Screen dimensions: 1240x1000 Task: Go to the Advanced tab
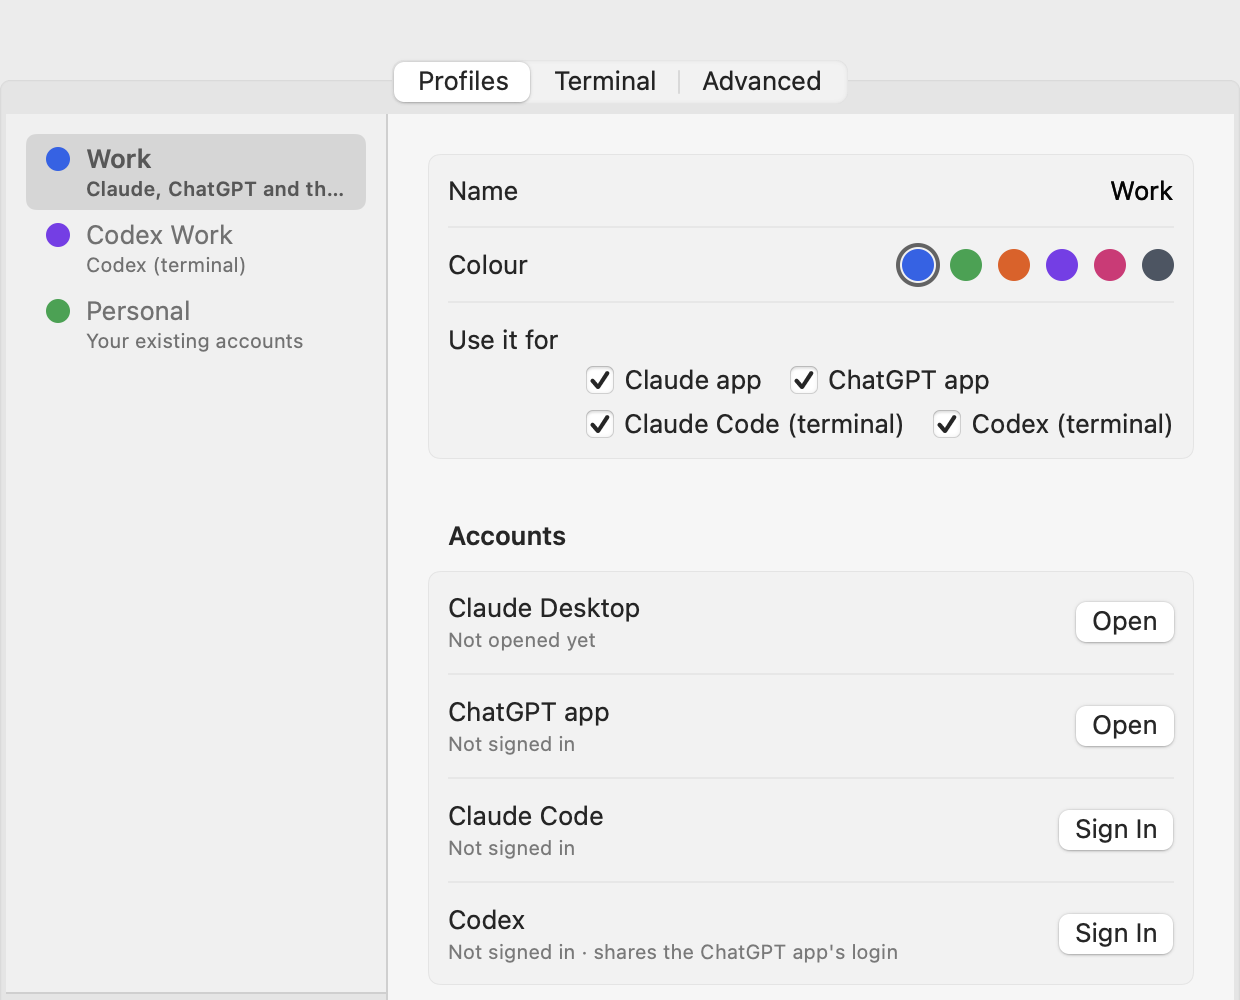coord(762,81)
